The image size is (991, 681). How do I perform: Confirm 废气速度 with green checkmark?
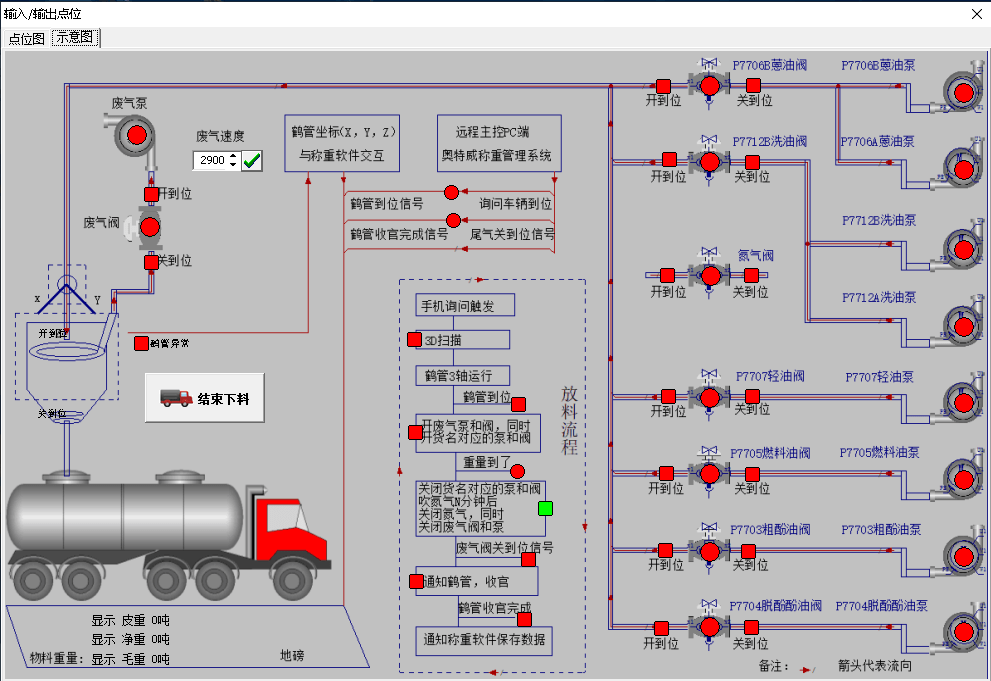click(252, 160)
